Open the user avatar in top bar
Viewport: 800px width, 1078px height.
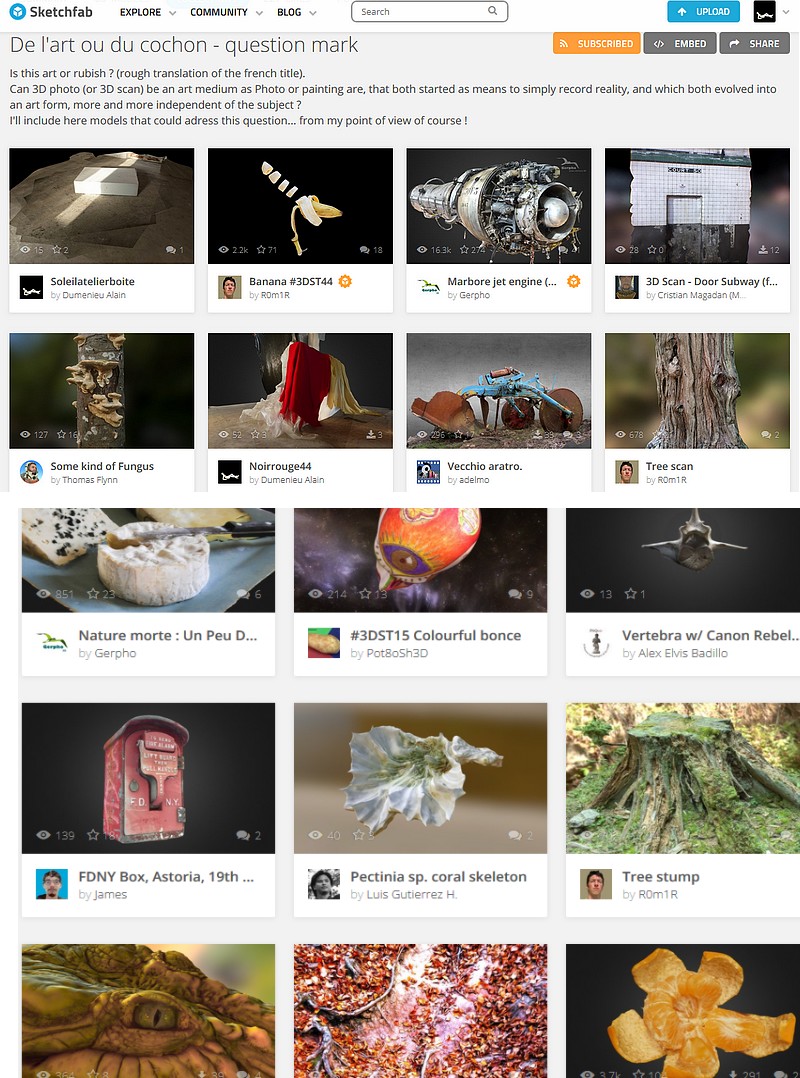coord(764,12)
